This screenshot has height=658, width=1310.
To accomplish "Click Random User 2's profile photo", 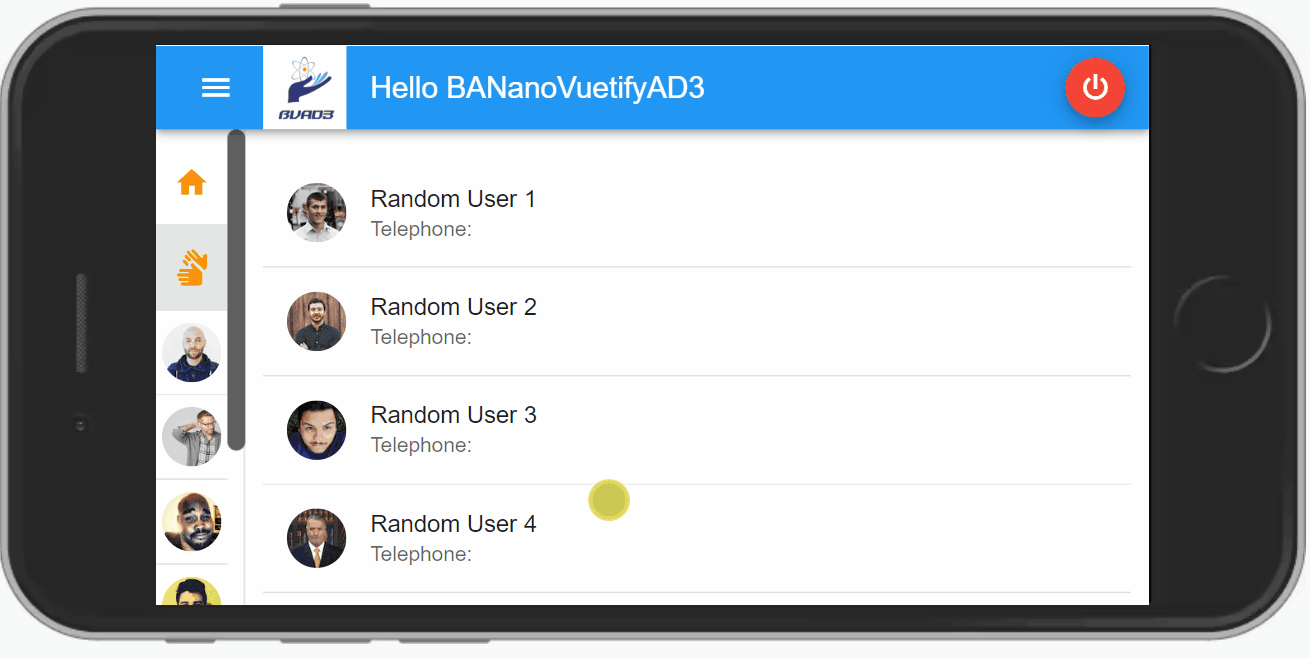I will pos(316,321).
